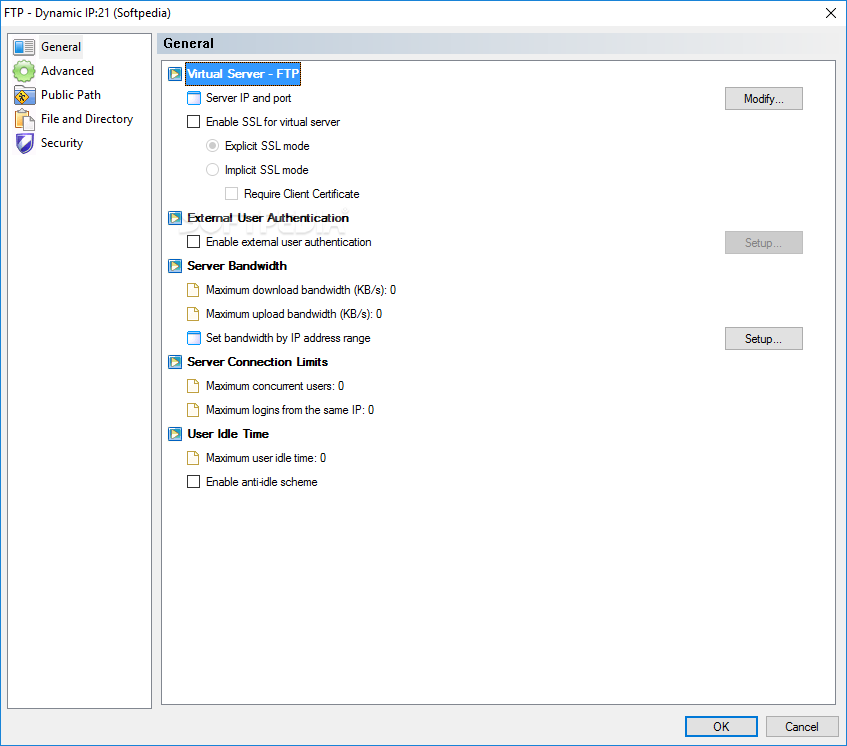This screenshot has width=847, height=746.
Task: Click the Maximum concurrent users note icon
Action: coord(193,386)
